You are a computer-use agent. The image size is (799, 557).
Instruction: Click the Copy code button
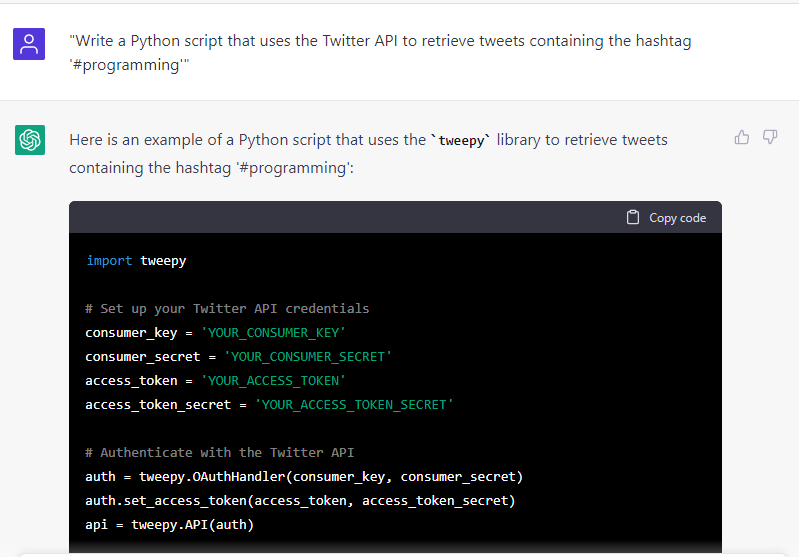(666, 218)
